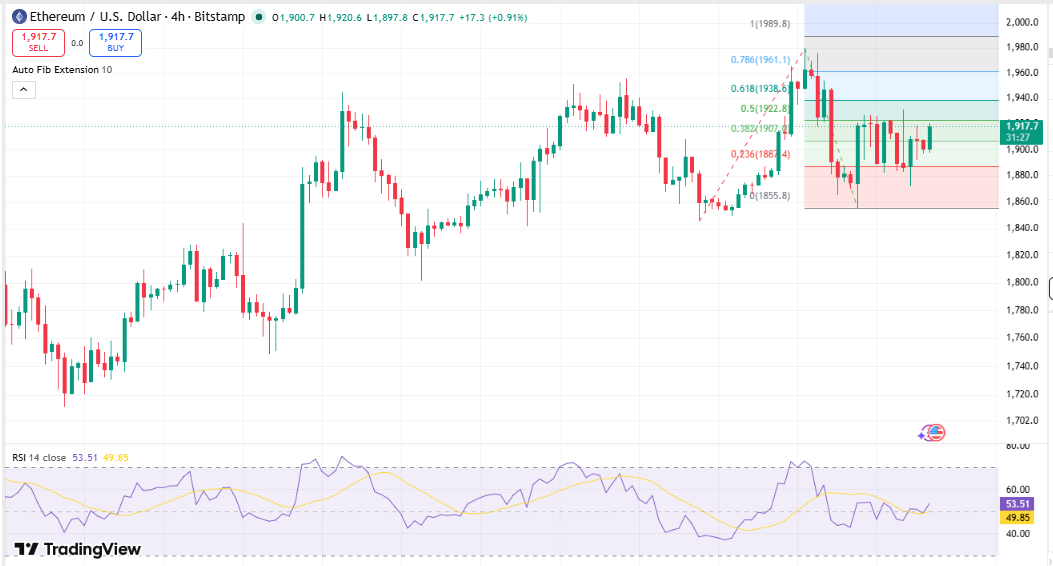This screenshot has height=566, width=1053.
Task: Click the current price label 1,917.7 on axis
Action: click(1021, 131)
